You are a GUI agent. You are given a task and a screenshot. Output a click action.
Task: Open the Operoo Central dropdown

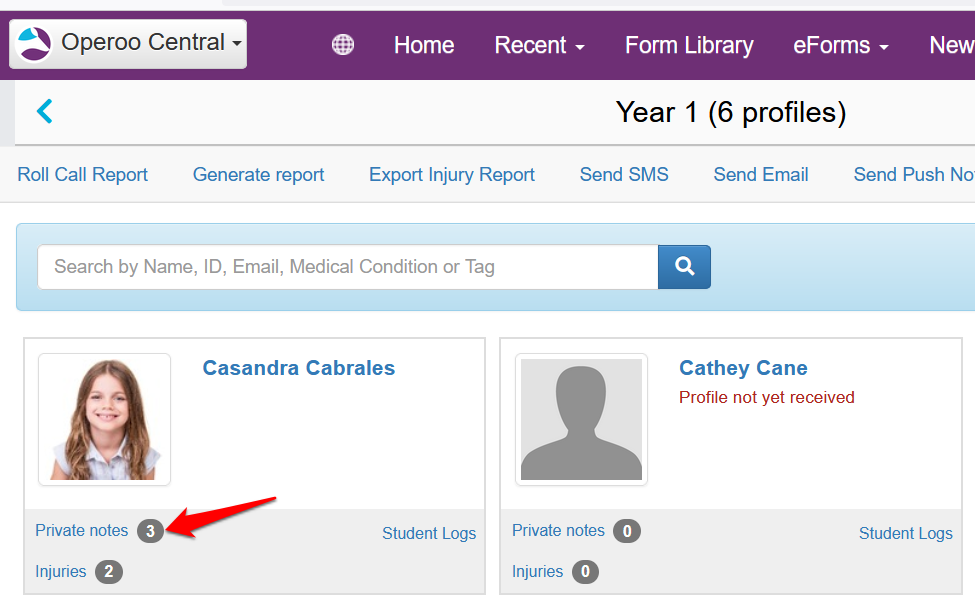click(x=128, y=44)
